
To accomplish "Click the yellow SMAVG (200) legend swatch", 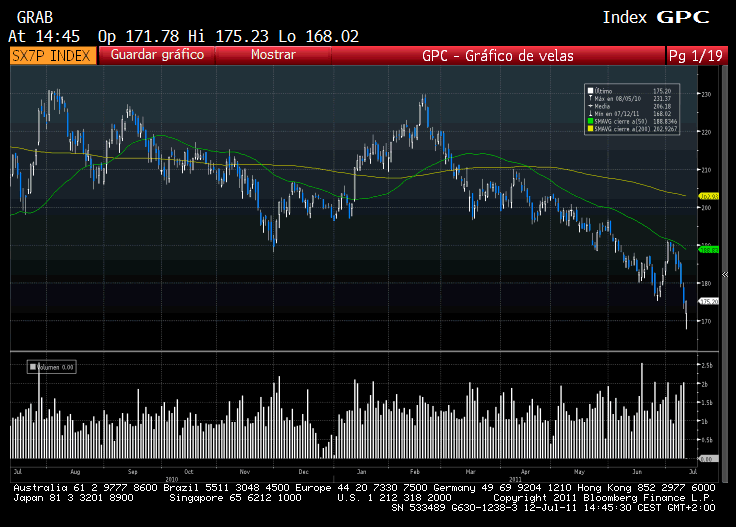I will (590, 129).
